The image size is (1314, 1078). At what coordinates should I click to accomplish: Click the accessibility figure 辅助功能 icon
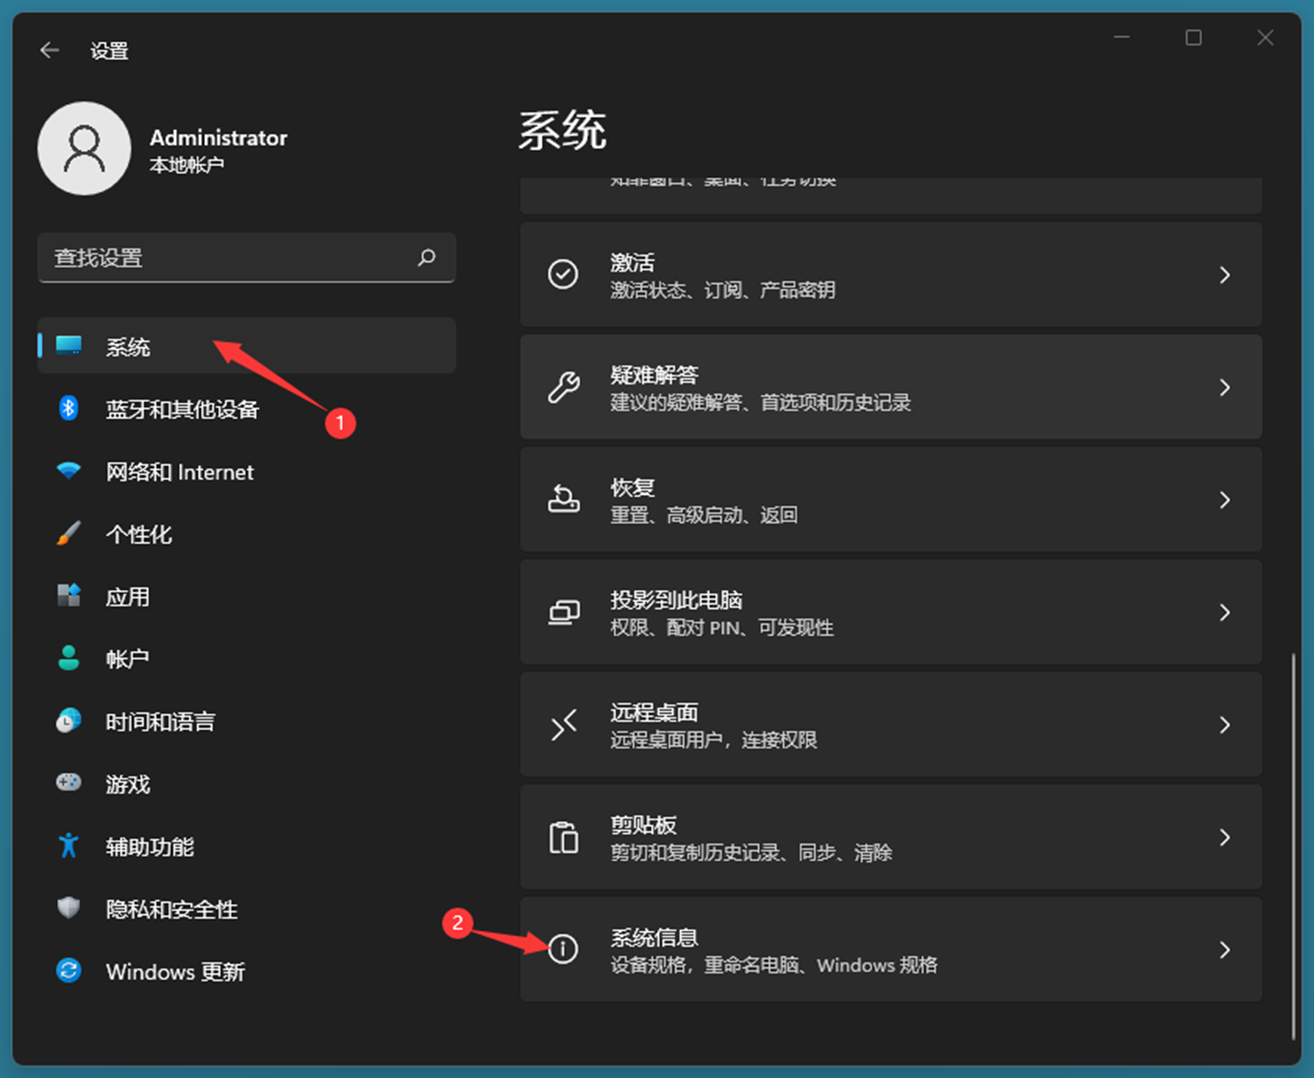69,846
